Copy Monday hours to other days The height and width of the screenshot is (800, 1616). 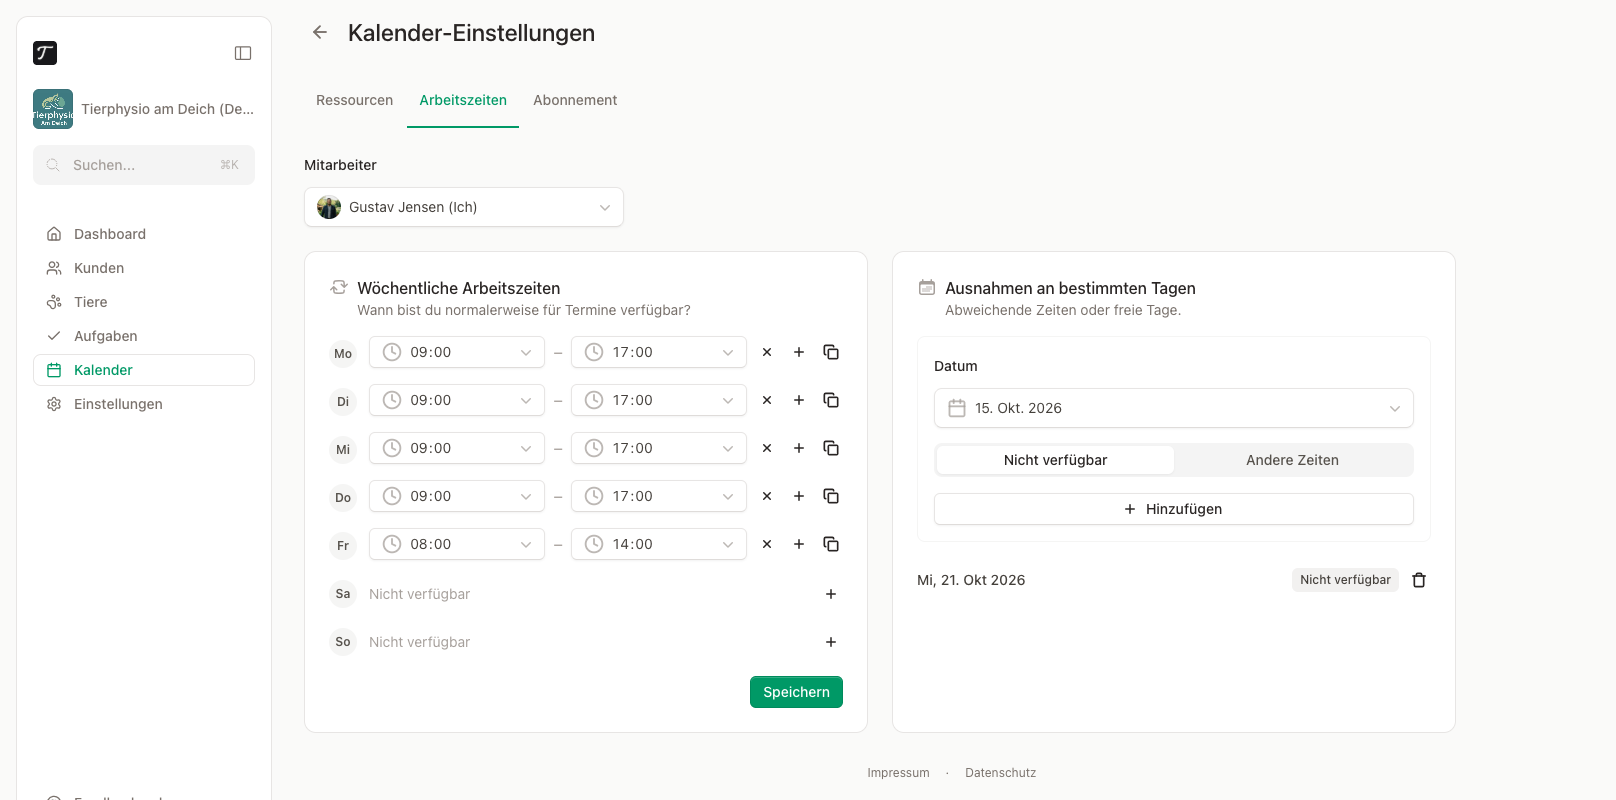pos(831,352)
